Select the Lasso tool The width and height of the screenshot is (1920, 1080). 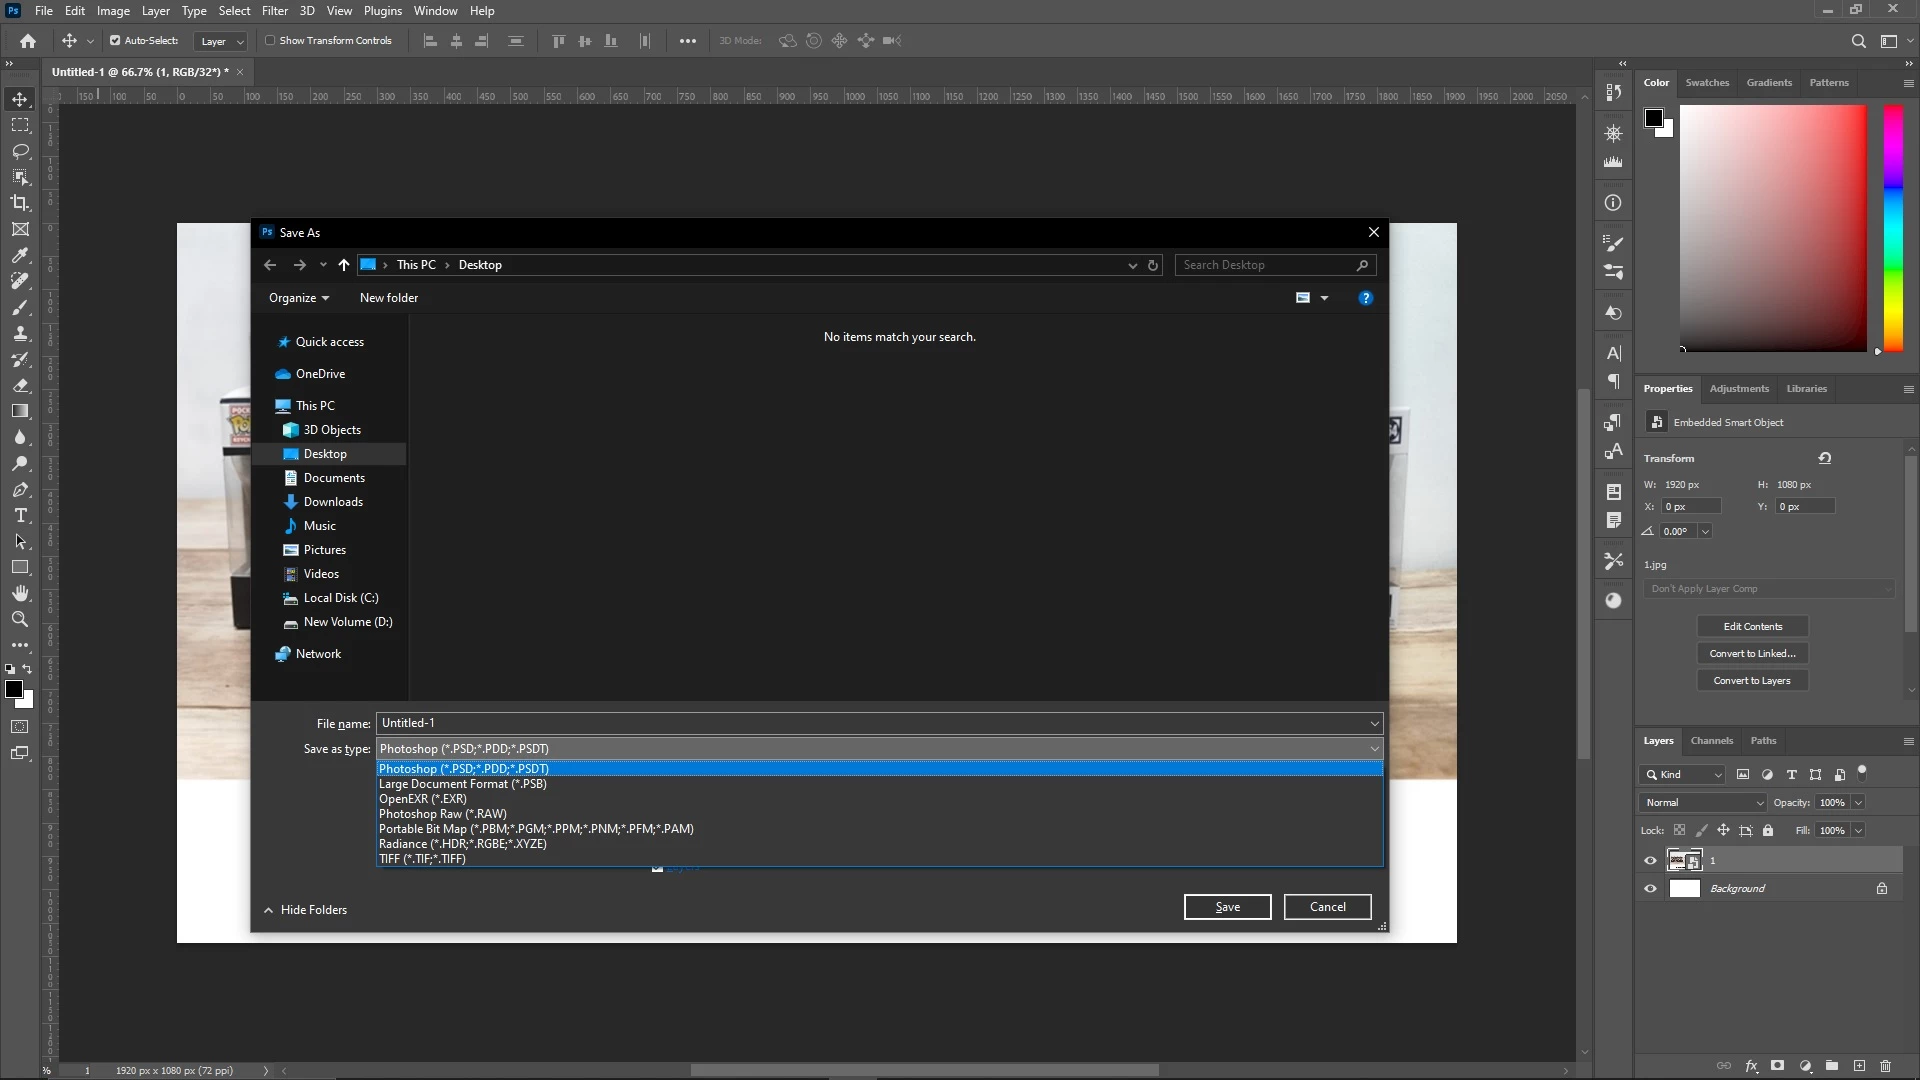click(x=20, y=151)
